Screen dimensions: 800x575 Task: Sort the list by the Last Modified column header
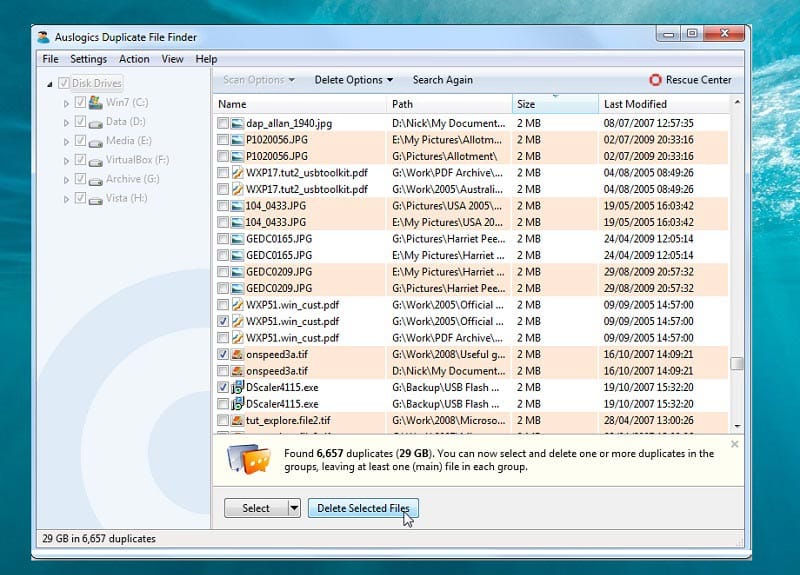[660, 104]
